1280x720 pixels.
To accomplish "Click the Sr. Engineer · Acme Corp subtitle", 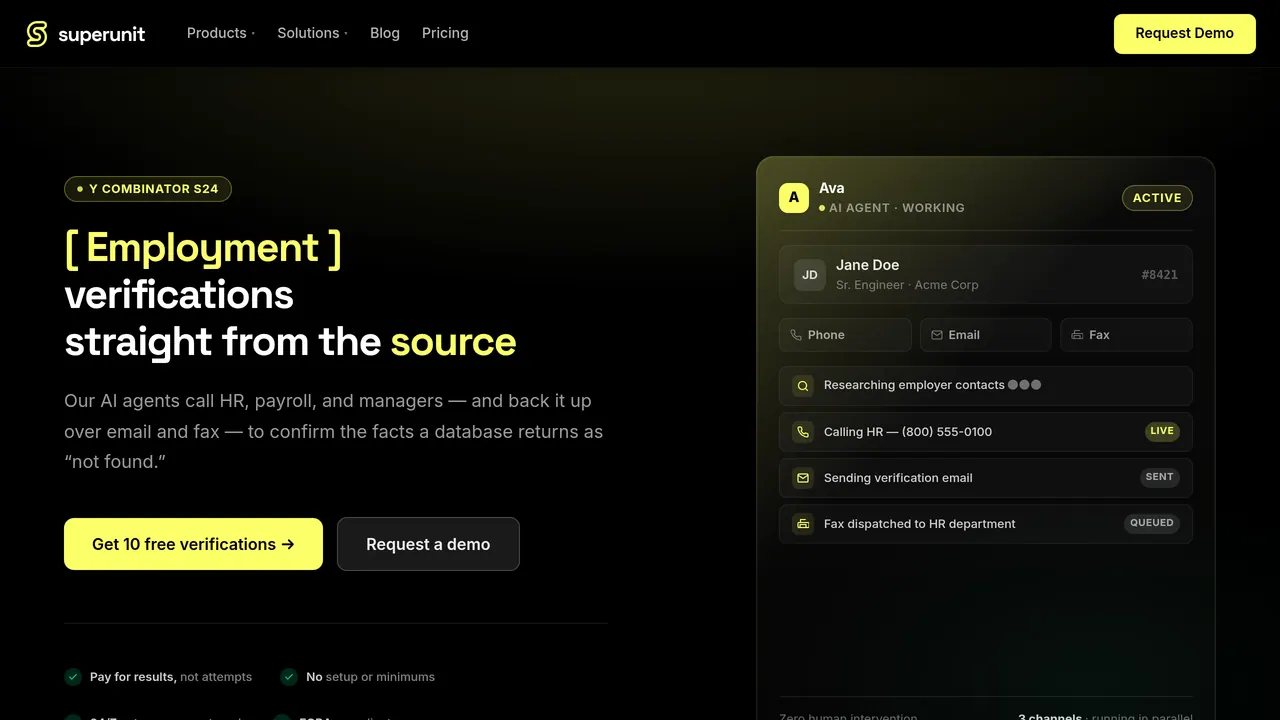I will pyautogui.click(x=907, y=285).
